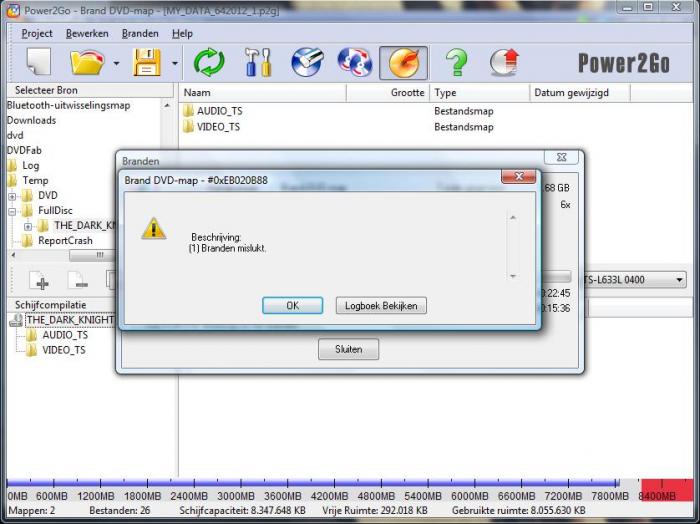Sort by the Datum gewijzigd column header
The height and width of the screenshot is (524, 700).
[x=580, y=93]
